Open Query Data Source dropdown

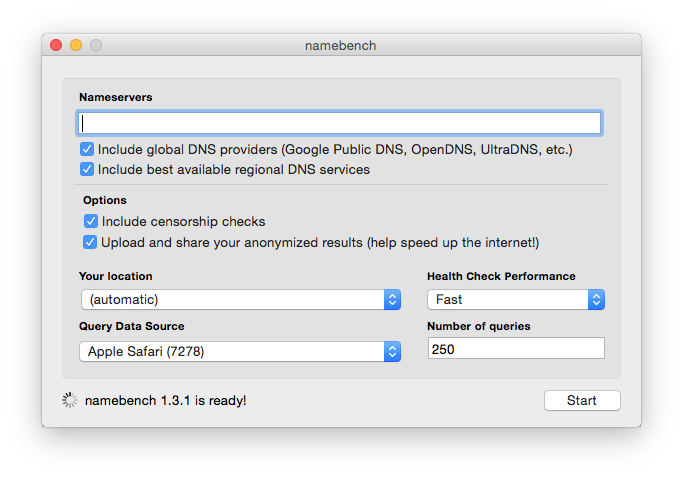[240, 351]
